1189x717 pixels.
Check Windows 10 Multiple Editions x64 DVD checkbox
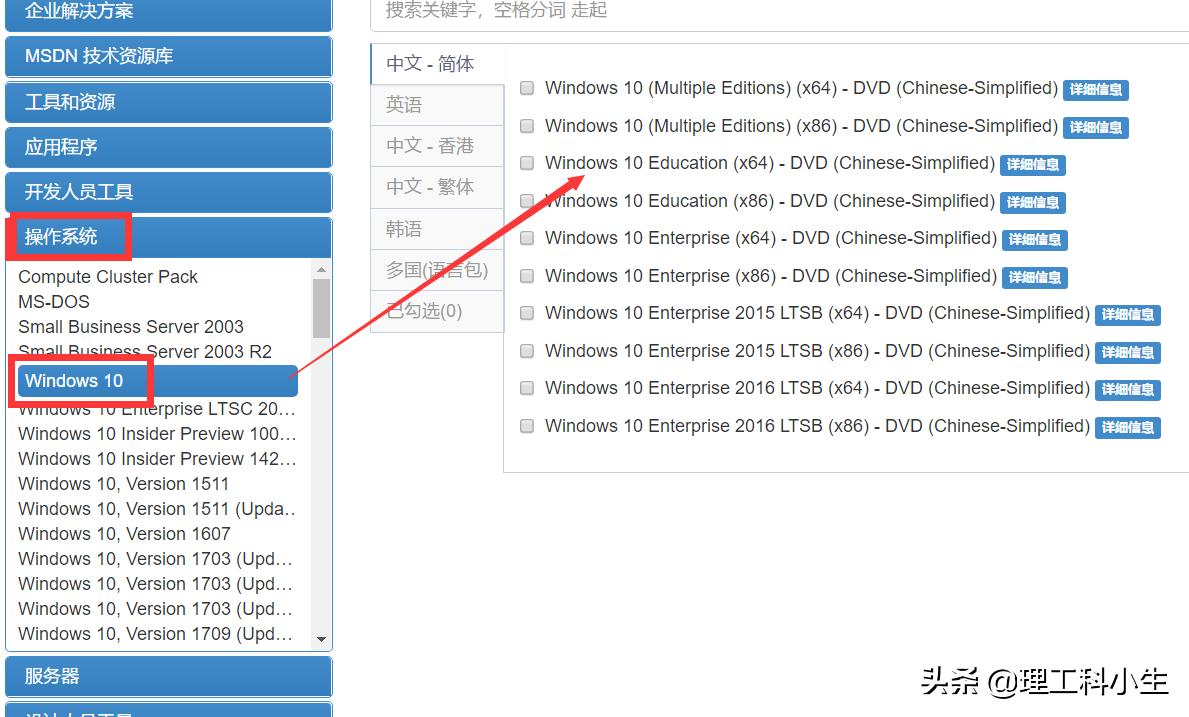[527, 88]
